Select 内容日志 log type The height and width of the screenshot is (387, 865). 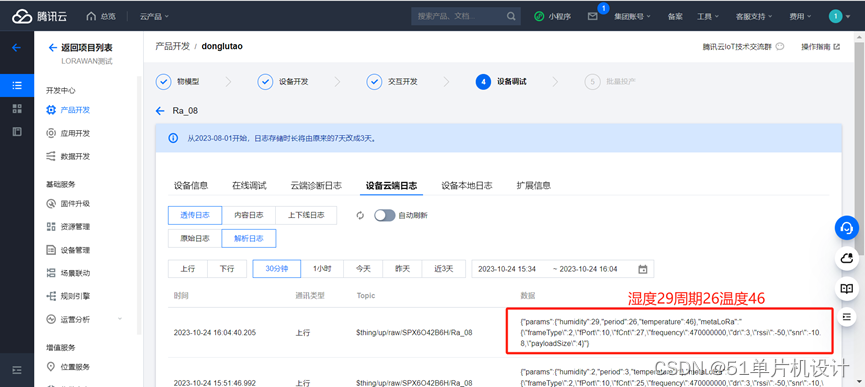248,216
